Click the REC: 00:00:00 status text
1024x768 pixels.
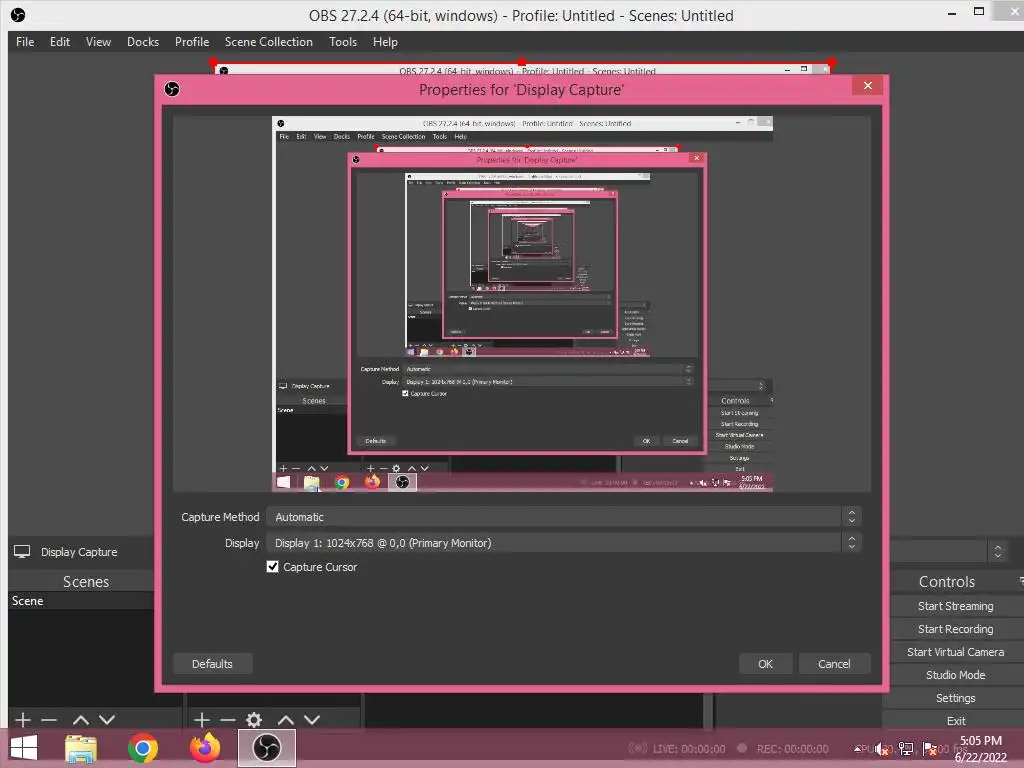coord(792,749)
